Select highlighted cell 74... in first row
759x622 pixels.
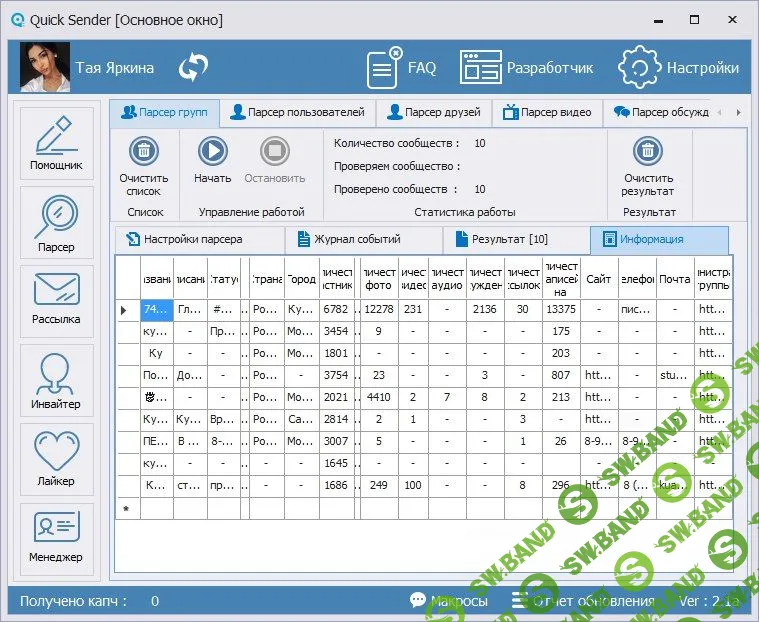click(156, 309)
